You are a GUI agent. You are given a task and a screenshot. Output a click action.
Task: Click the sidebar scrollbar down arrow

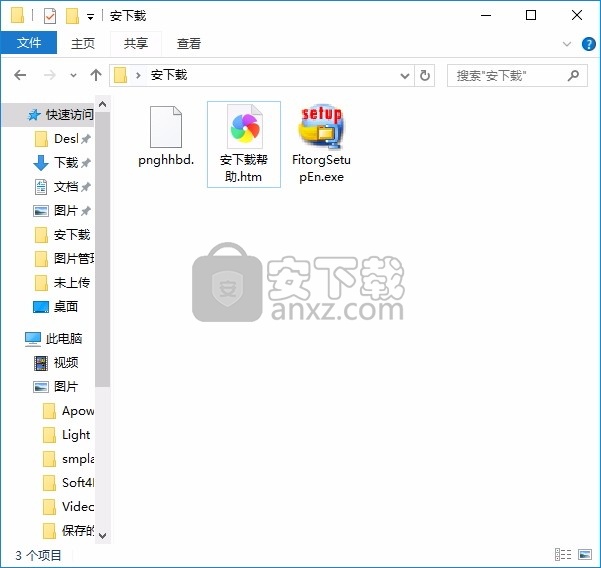pos(102,535)
